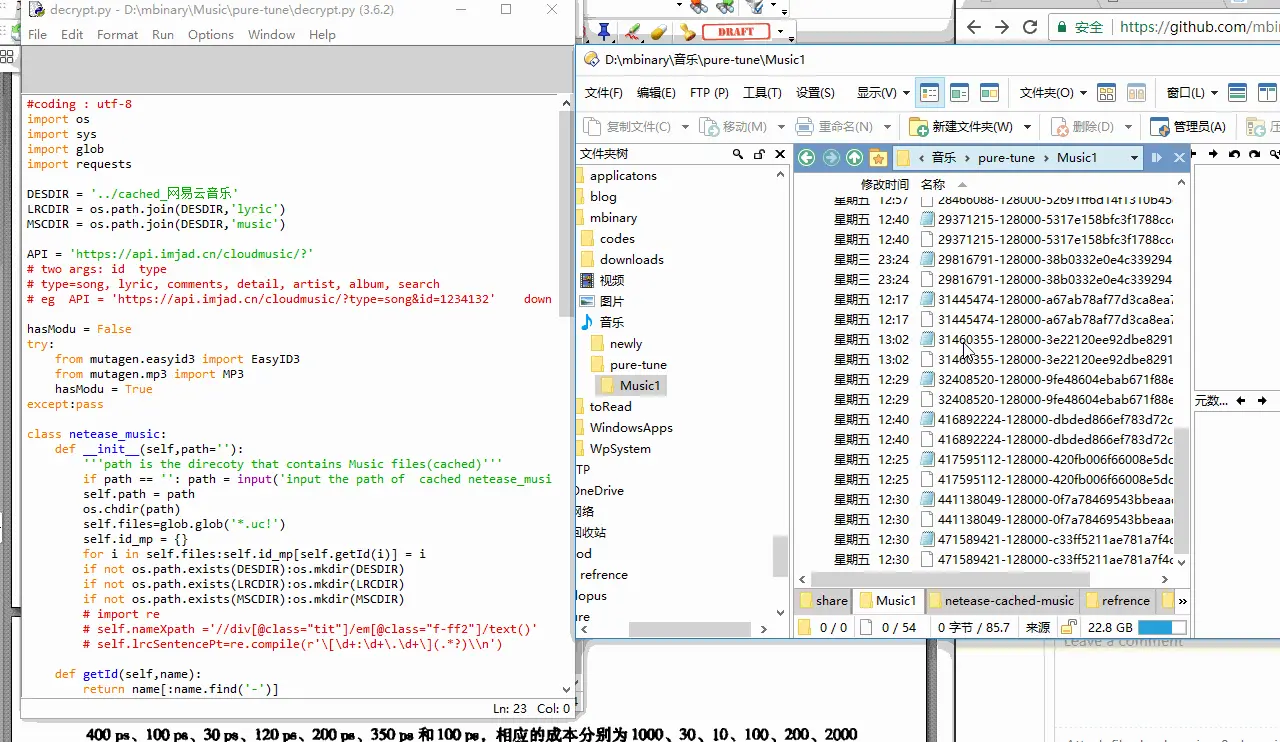1280x742 pixels.
Task: Go forward with green right arrow
Action: [x=831, y=157]
